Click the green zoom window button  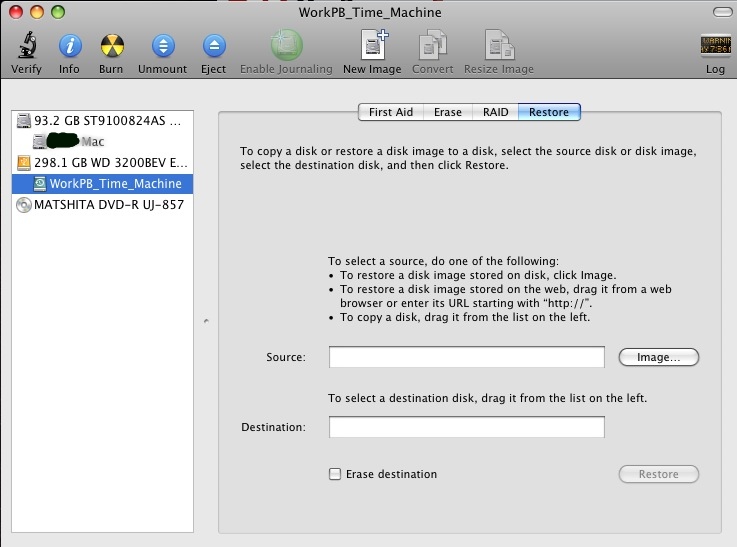pyautogui.click(x=58, y=12)
